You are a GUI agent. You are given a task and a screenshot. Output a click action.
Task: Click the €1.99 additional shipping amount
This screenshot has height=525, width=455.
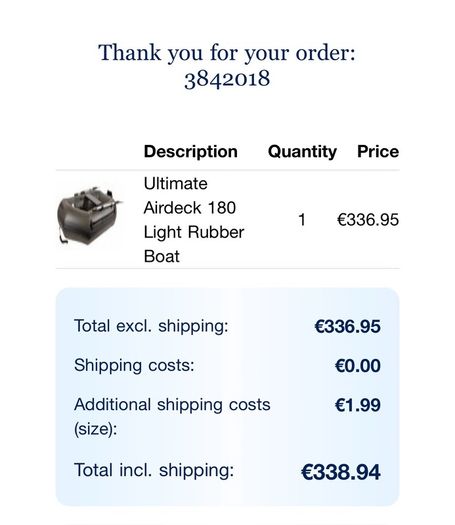(358, 405)
